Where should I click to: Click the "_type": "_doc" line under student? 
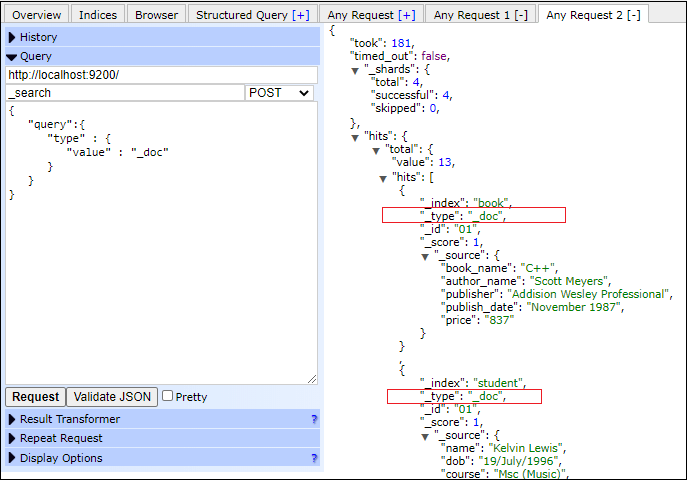463,396
